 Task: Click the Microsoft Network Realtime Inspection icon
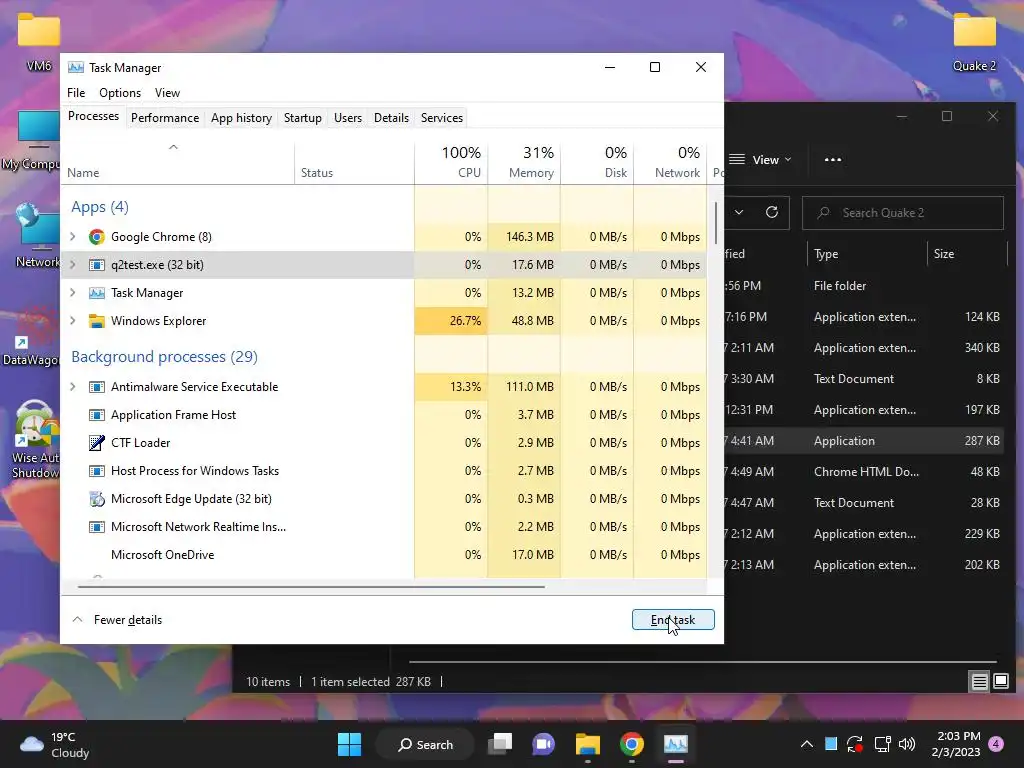(x=97, y=526)
